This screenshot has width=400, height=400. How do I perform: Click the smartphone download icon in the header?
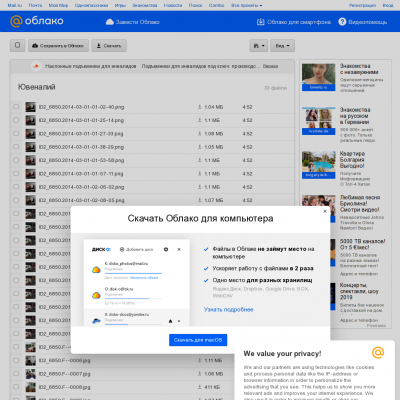[x=260, y=22]
